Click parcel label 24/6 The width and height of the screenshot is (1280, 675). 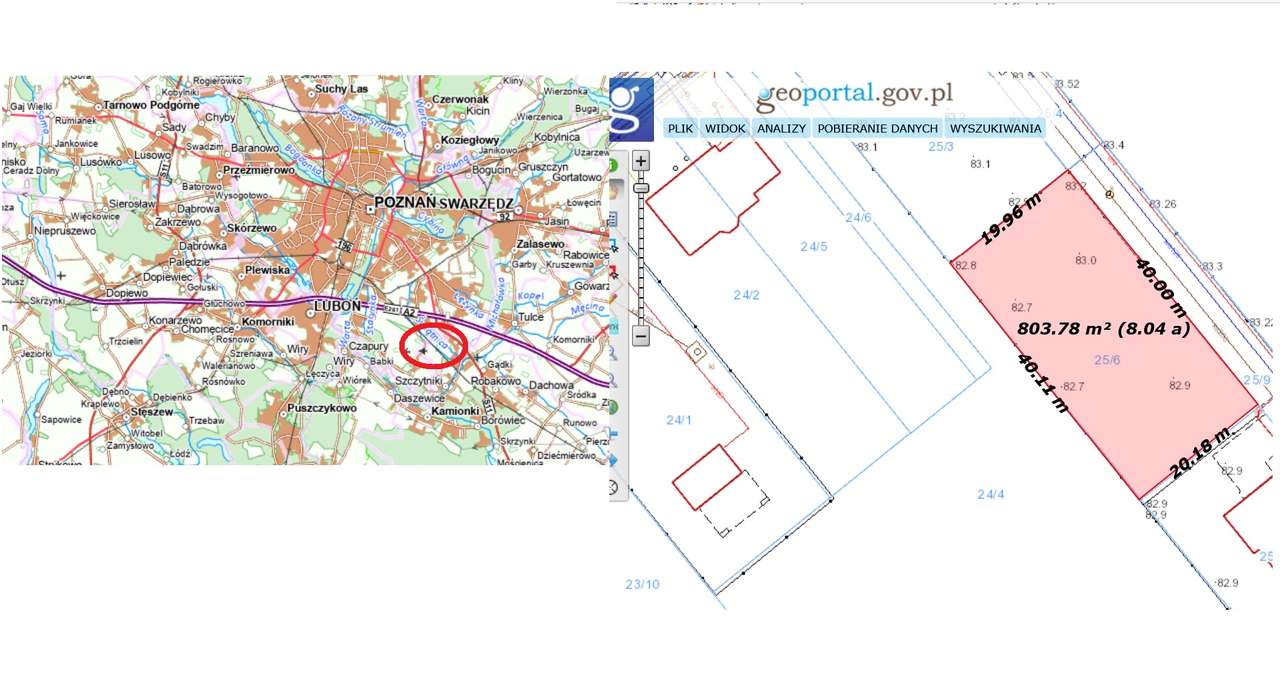pyautogui.click(x=858, y=217)
